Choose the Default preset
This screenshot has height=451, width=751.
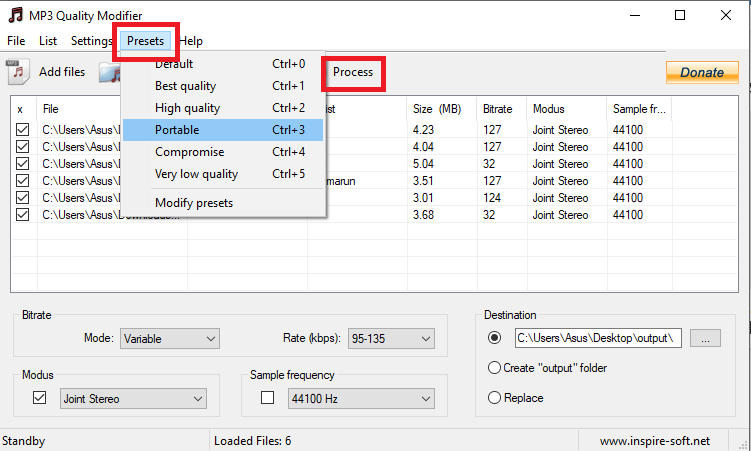pyautogui.click(x=223, y=64)
